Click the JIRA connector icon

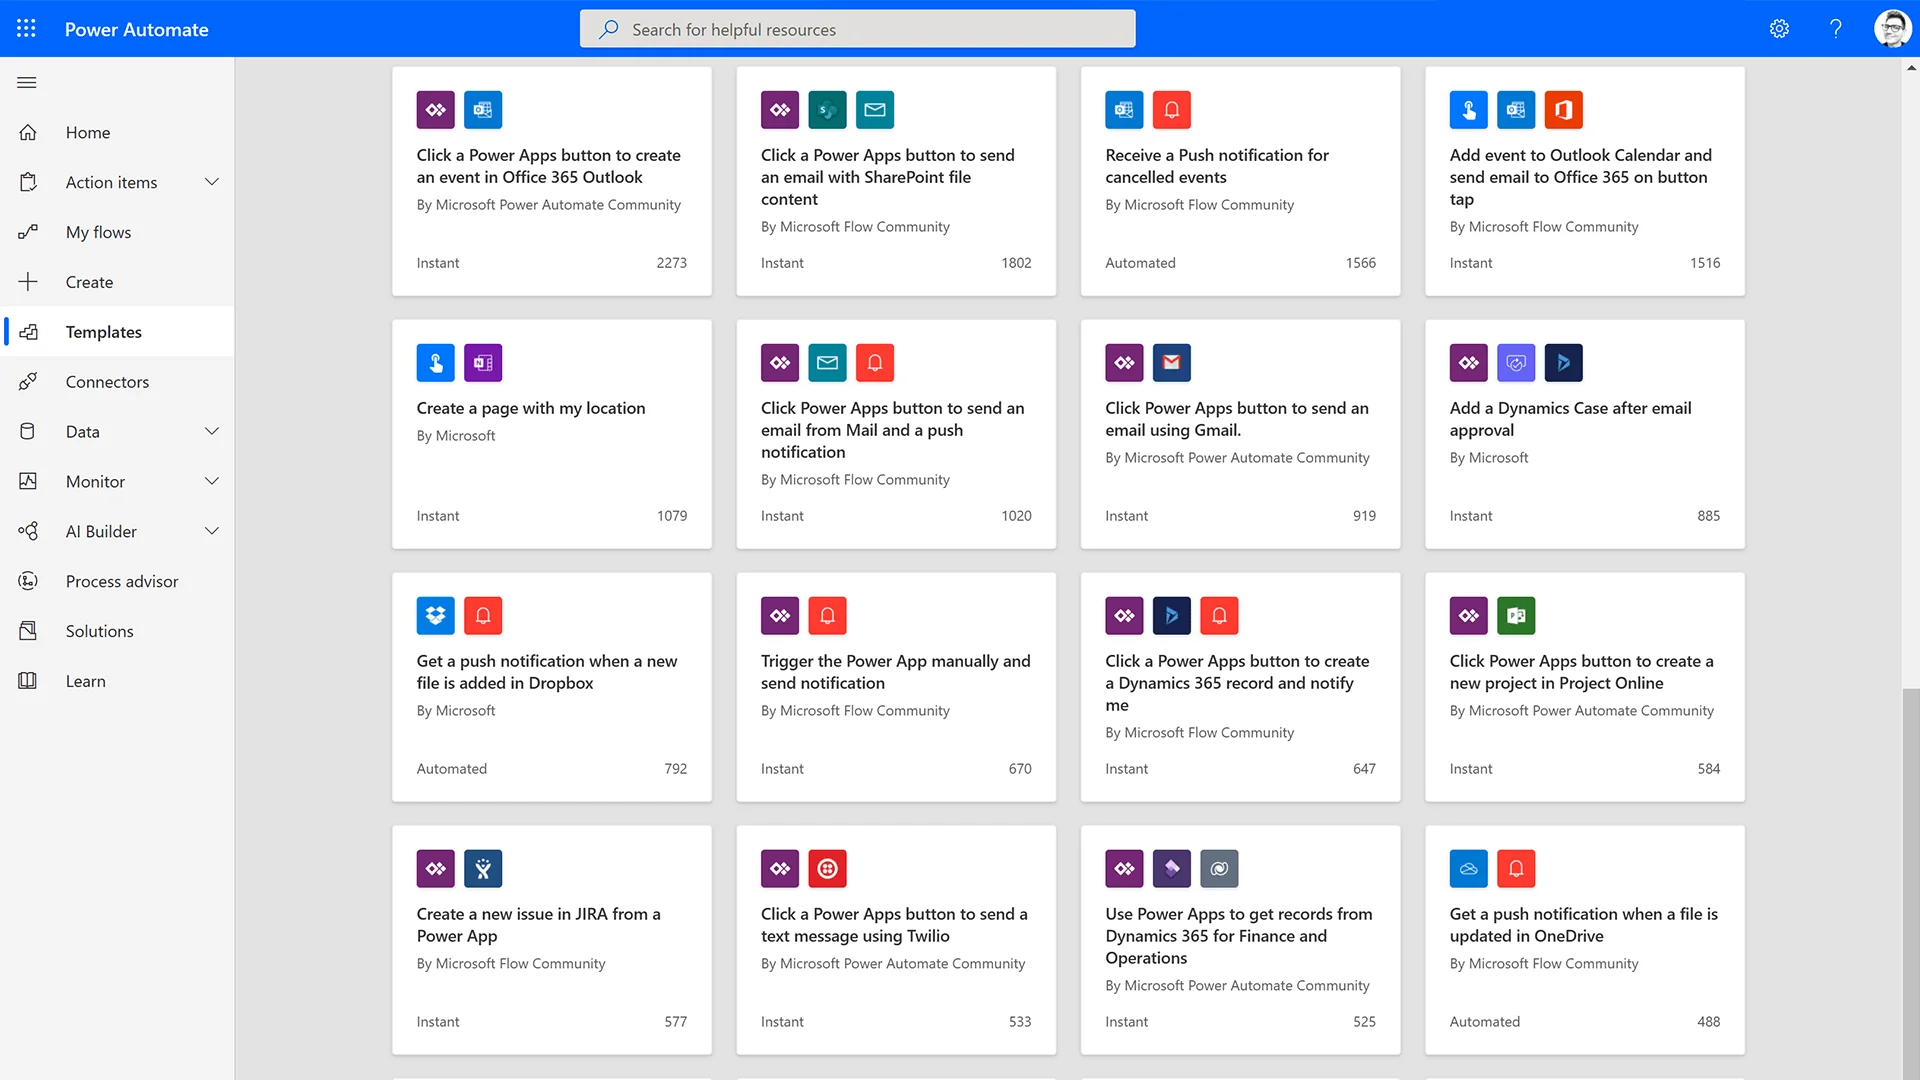483,868
